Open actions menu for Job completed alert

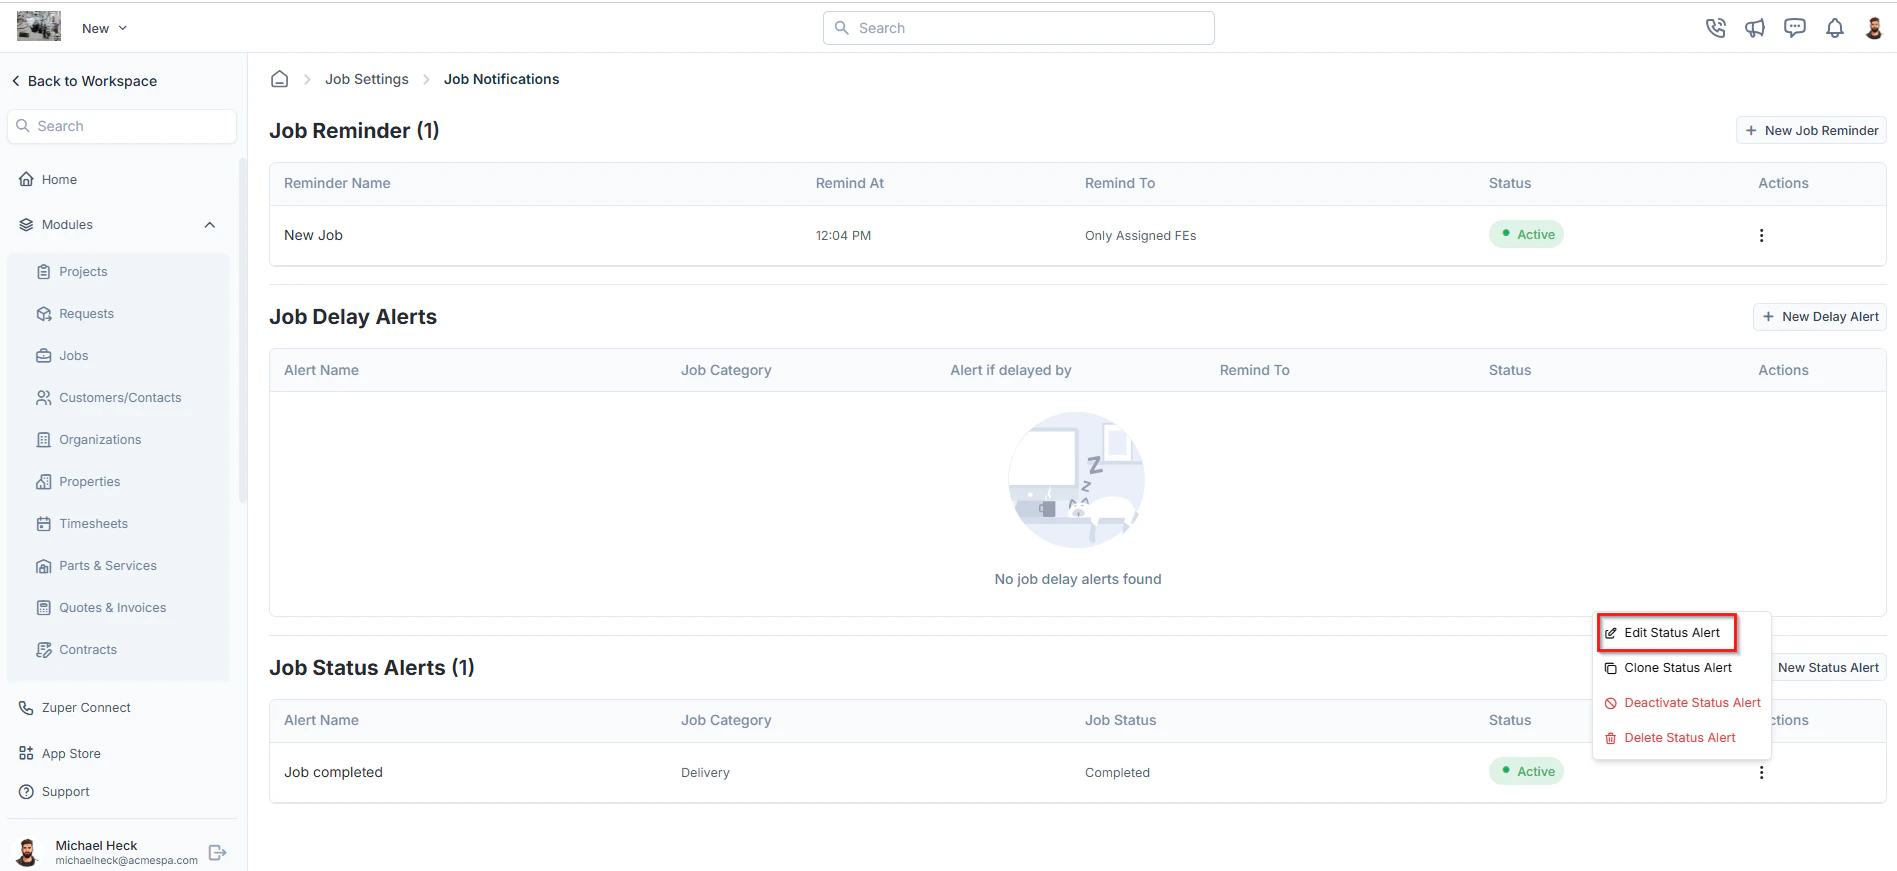click(1761, 773)
